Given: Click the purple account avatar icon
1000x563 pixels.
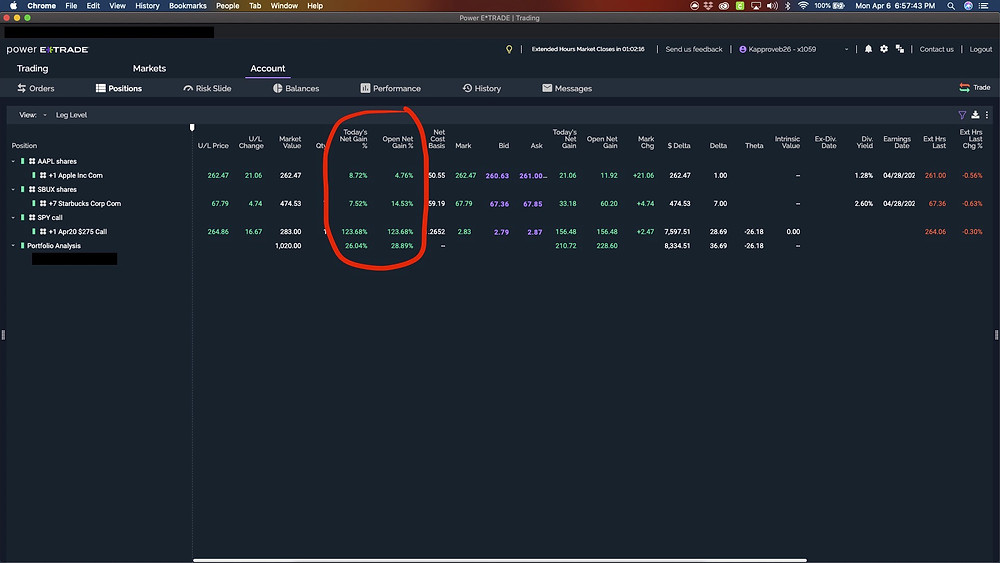Looking at the screenshot, I should (742, 49).
